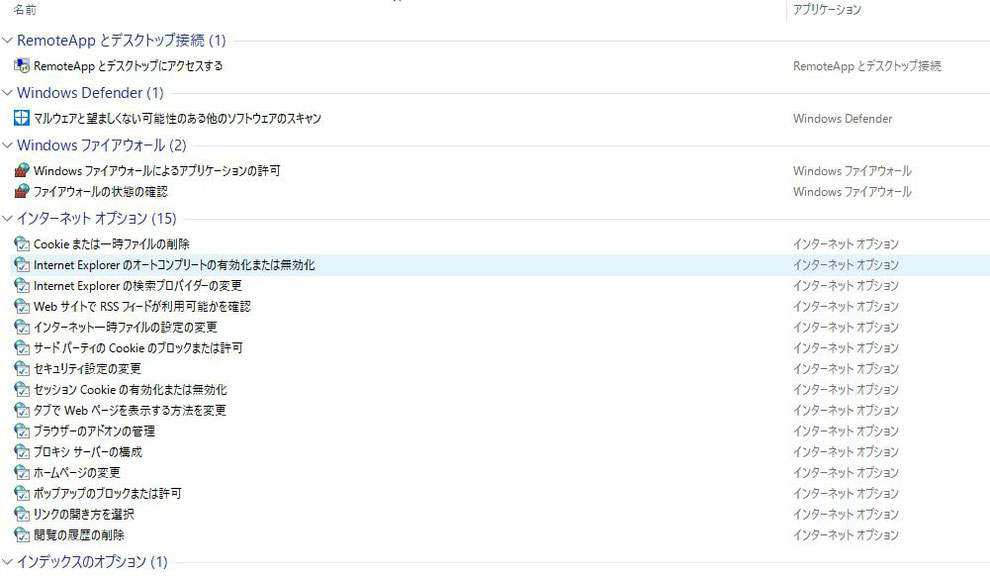Select Web サイトで RSS フィードが利用可能かを確認
990x576 pixels.
coord(142,306)
